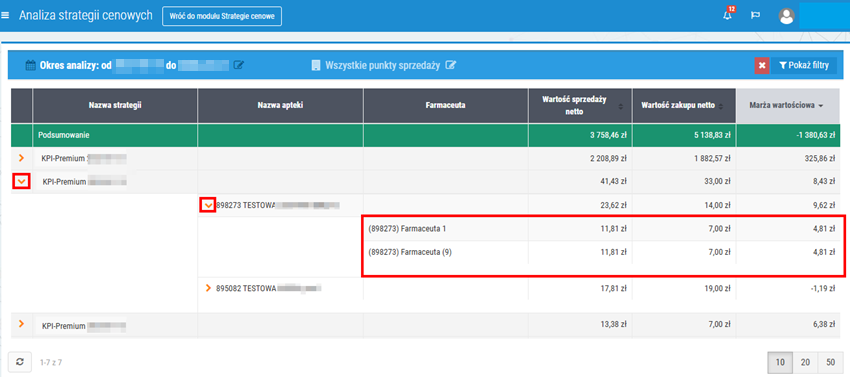Click the sales value 23,62 zł

click(614, 206)
